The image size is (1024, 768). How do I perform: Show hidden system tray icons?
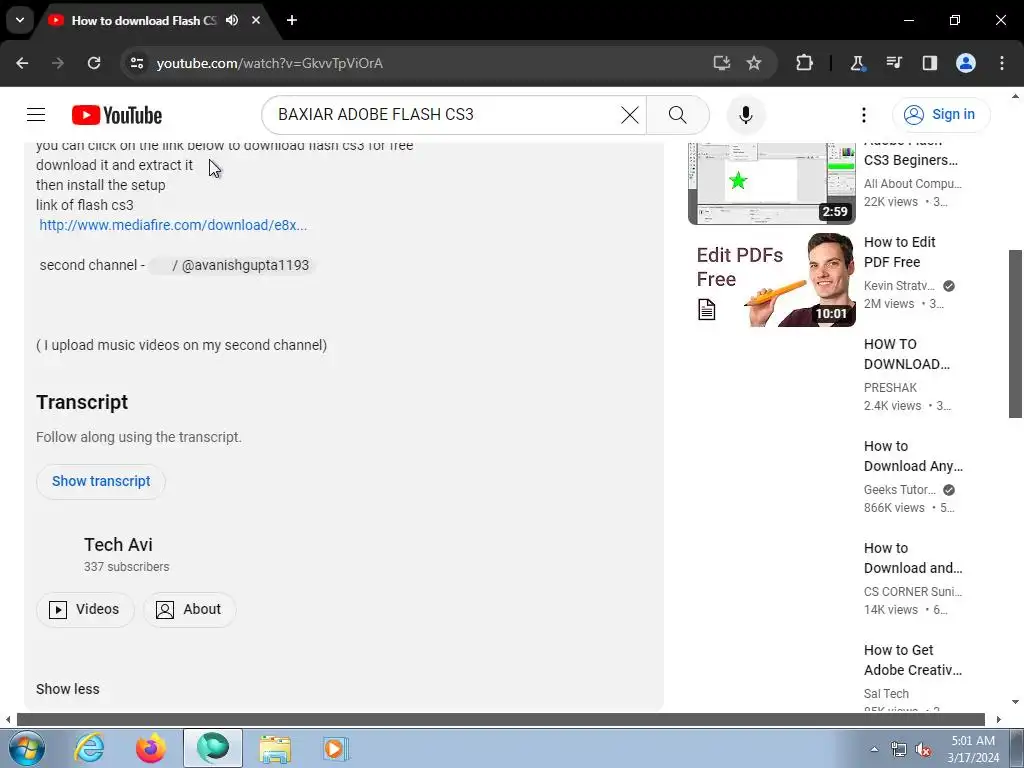pyautogui.click(x=874, y=749)
